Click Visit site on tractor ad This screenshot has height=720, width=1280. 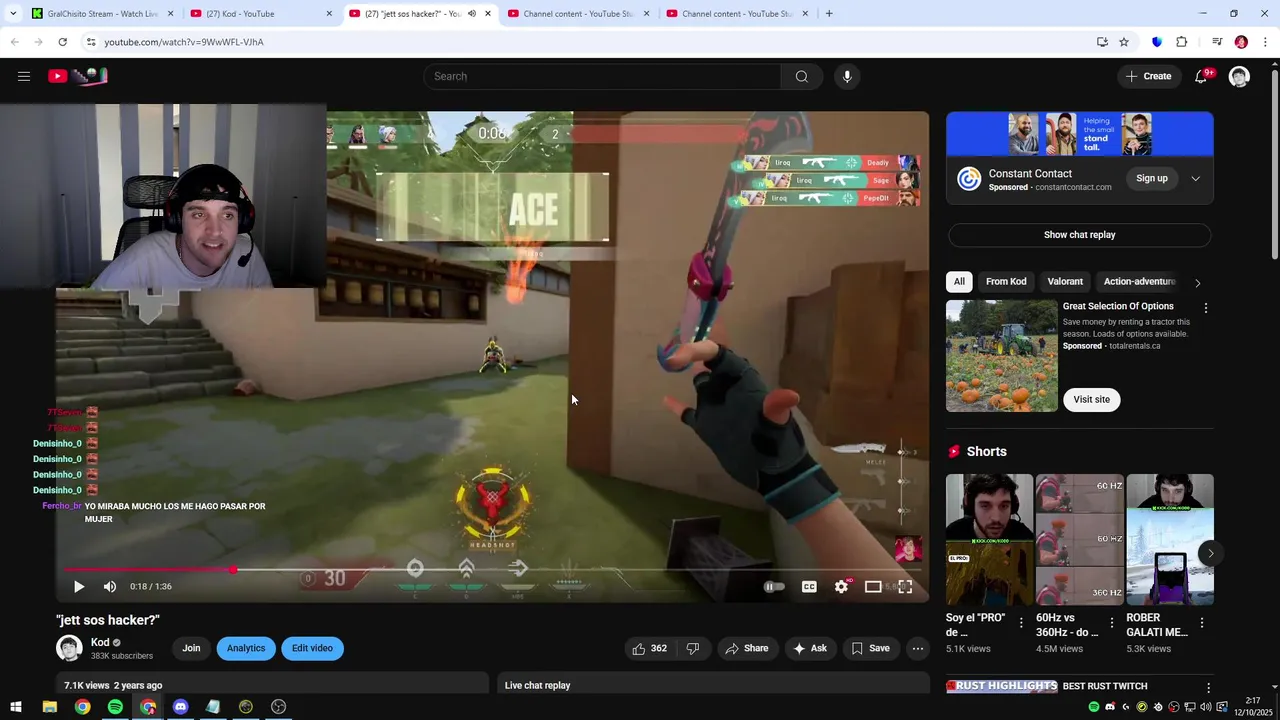(x=1091, y=399)
